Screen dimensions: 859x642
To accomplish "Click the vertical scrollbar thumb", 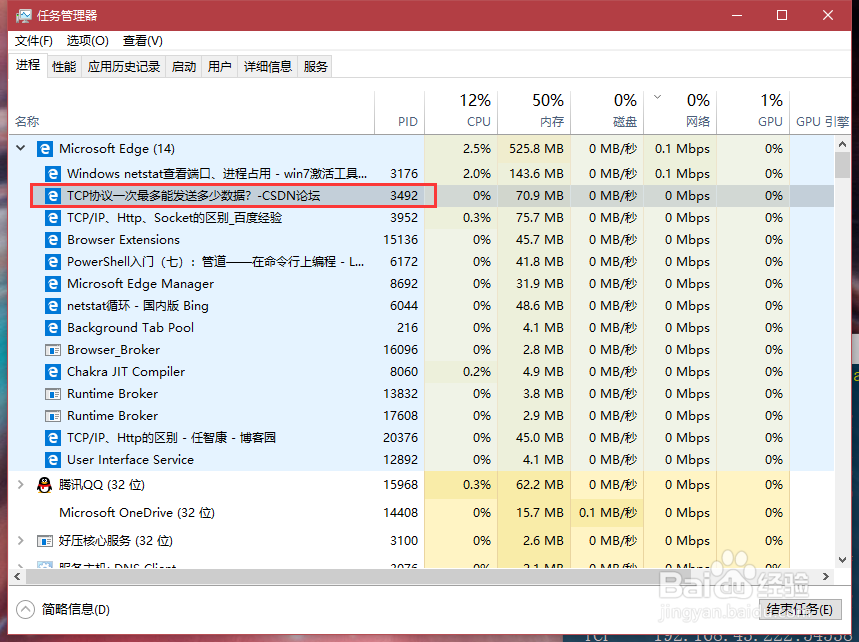I will [x=842, y=165].
